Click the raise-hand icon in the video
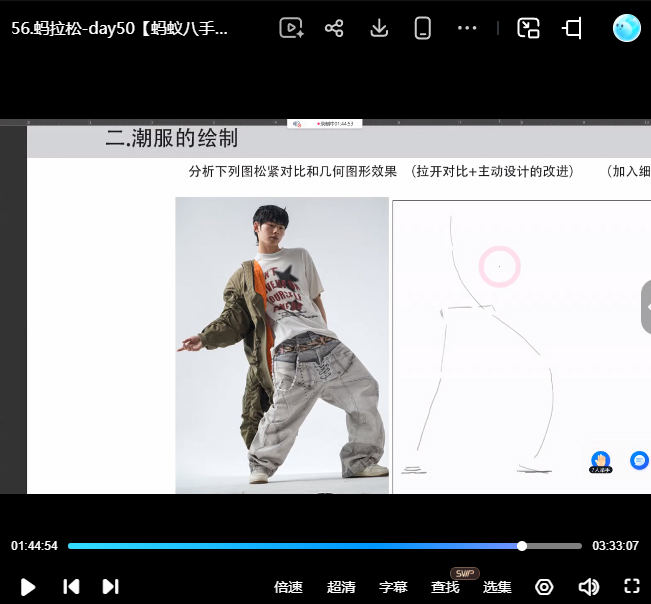Image resolution: width=651 pixels, height=604 pixels. pyautogui.click(x=600, y=462)
